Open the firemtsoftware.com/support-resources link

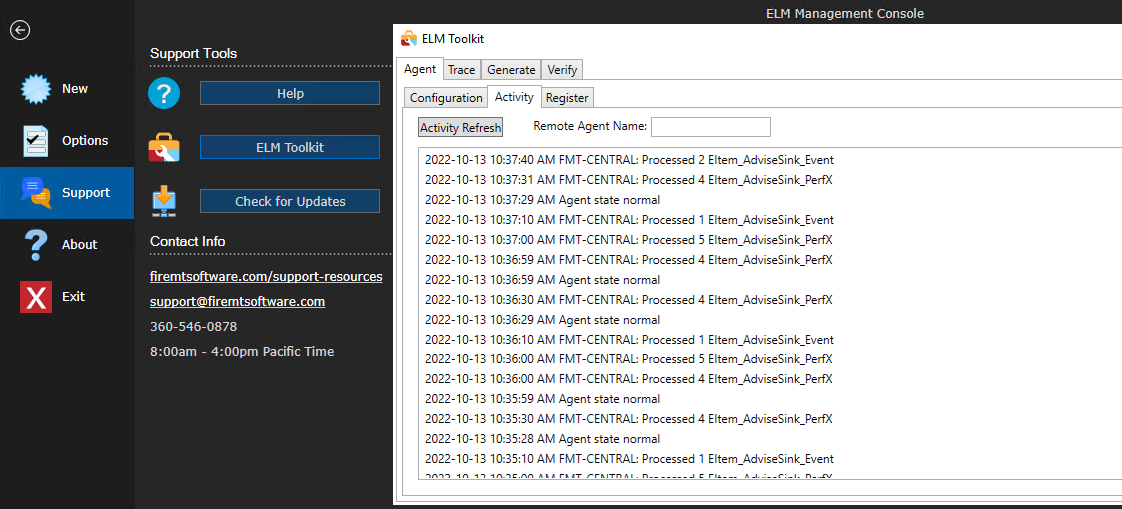266,276
